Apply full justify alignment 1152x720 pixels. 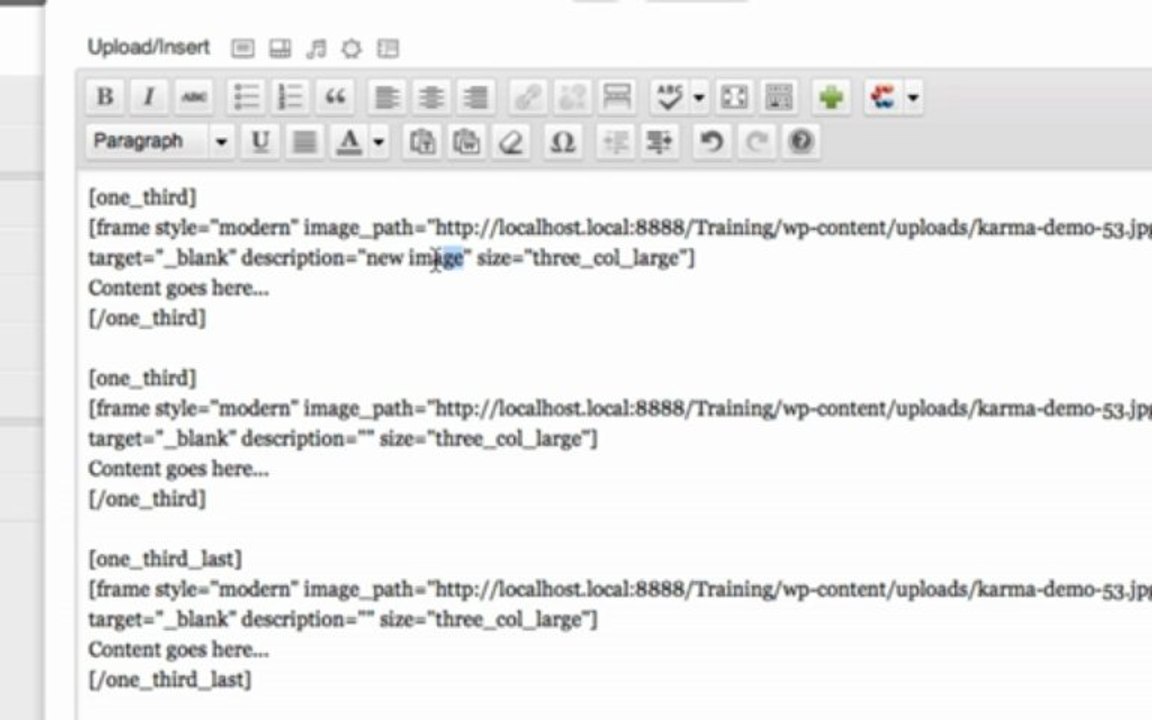coord(305,141)
